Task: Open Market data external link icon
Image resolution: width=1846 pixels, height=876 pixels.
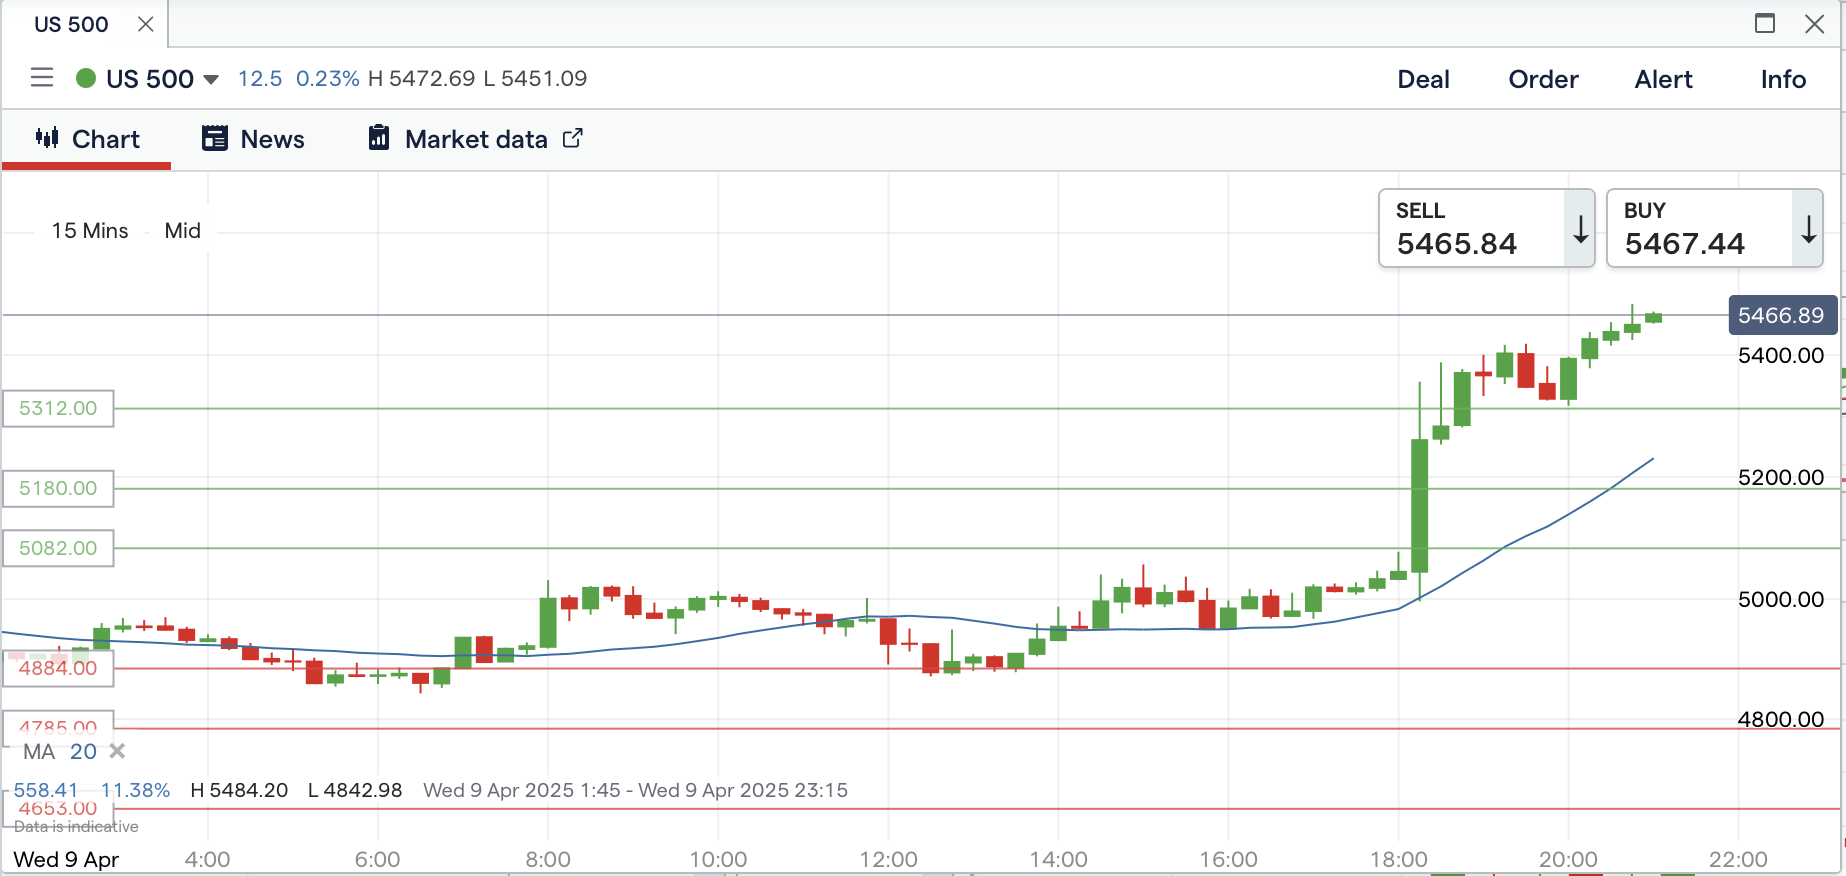Action: point(572,138)
